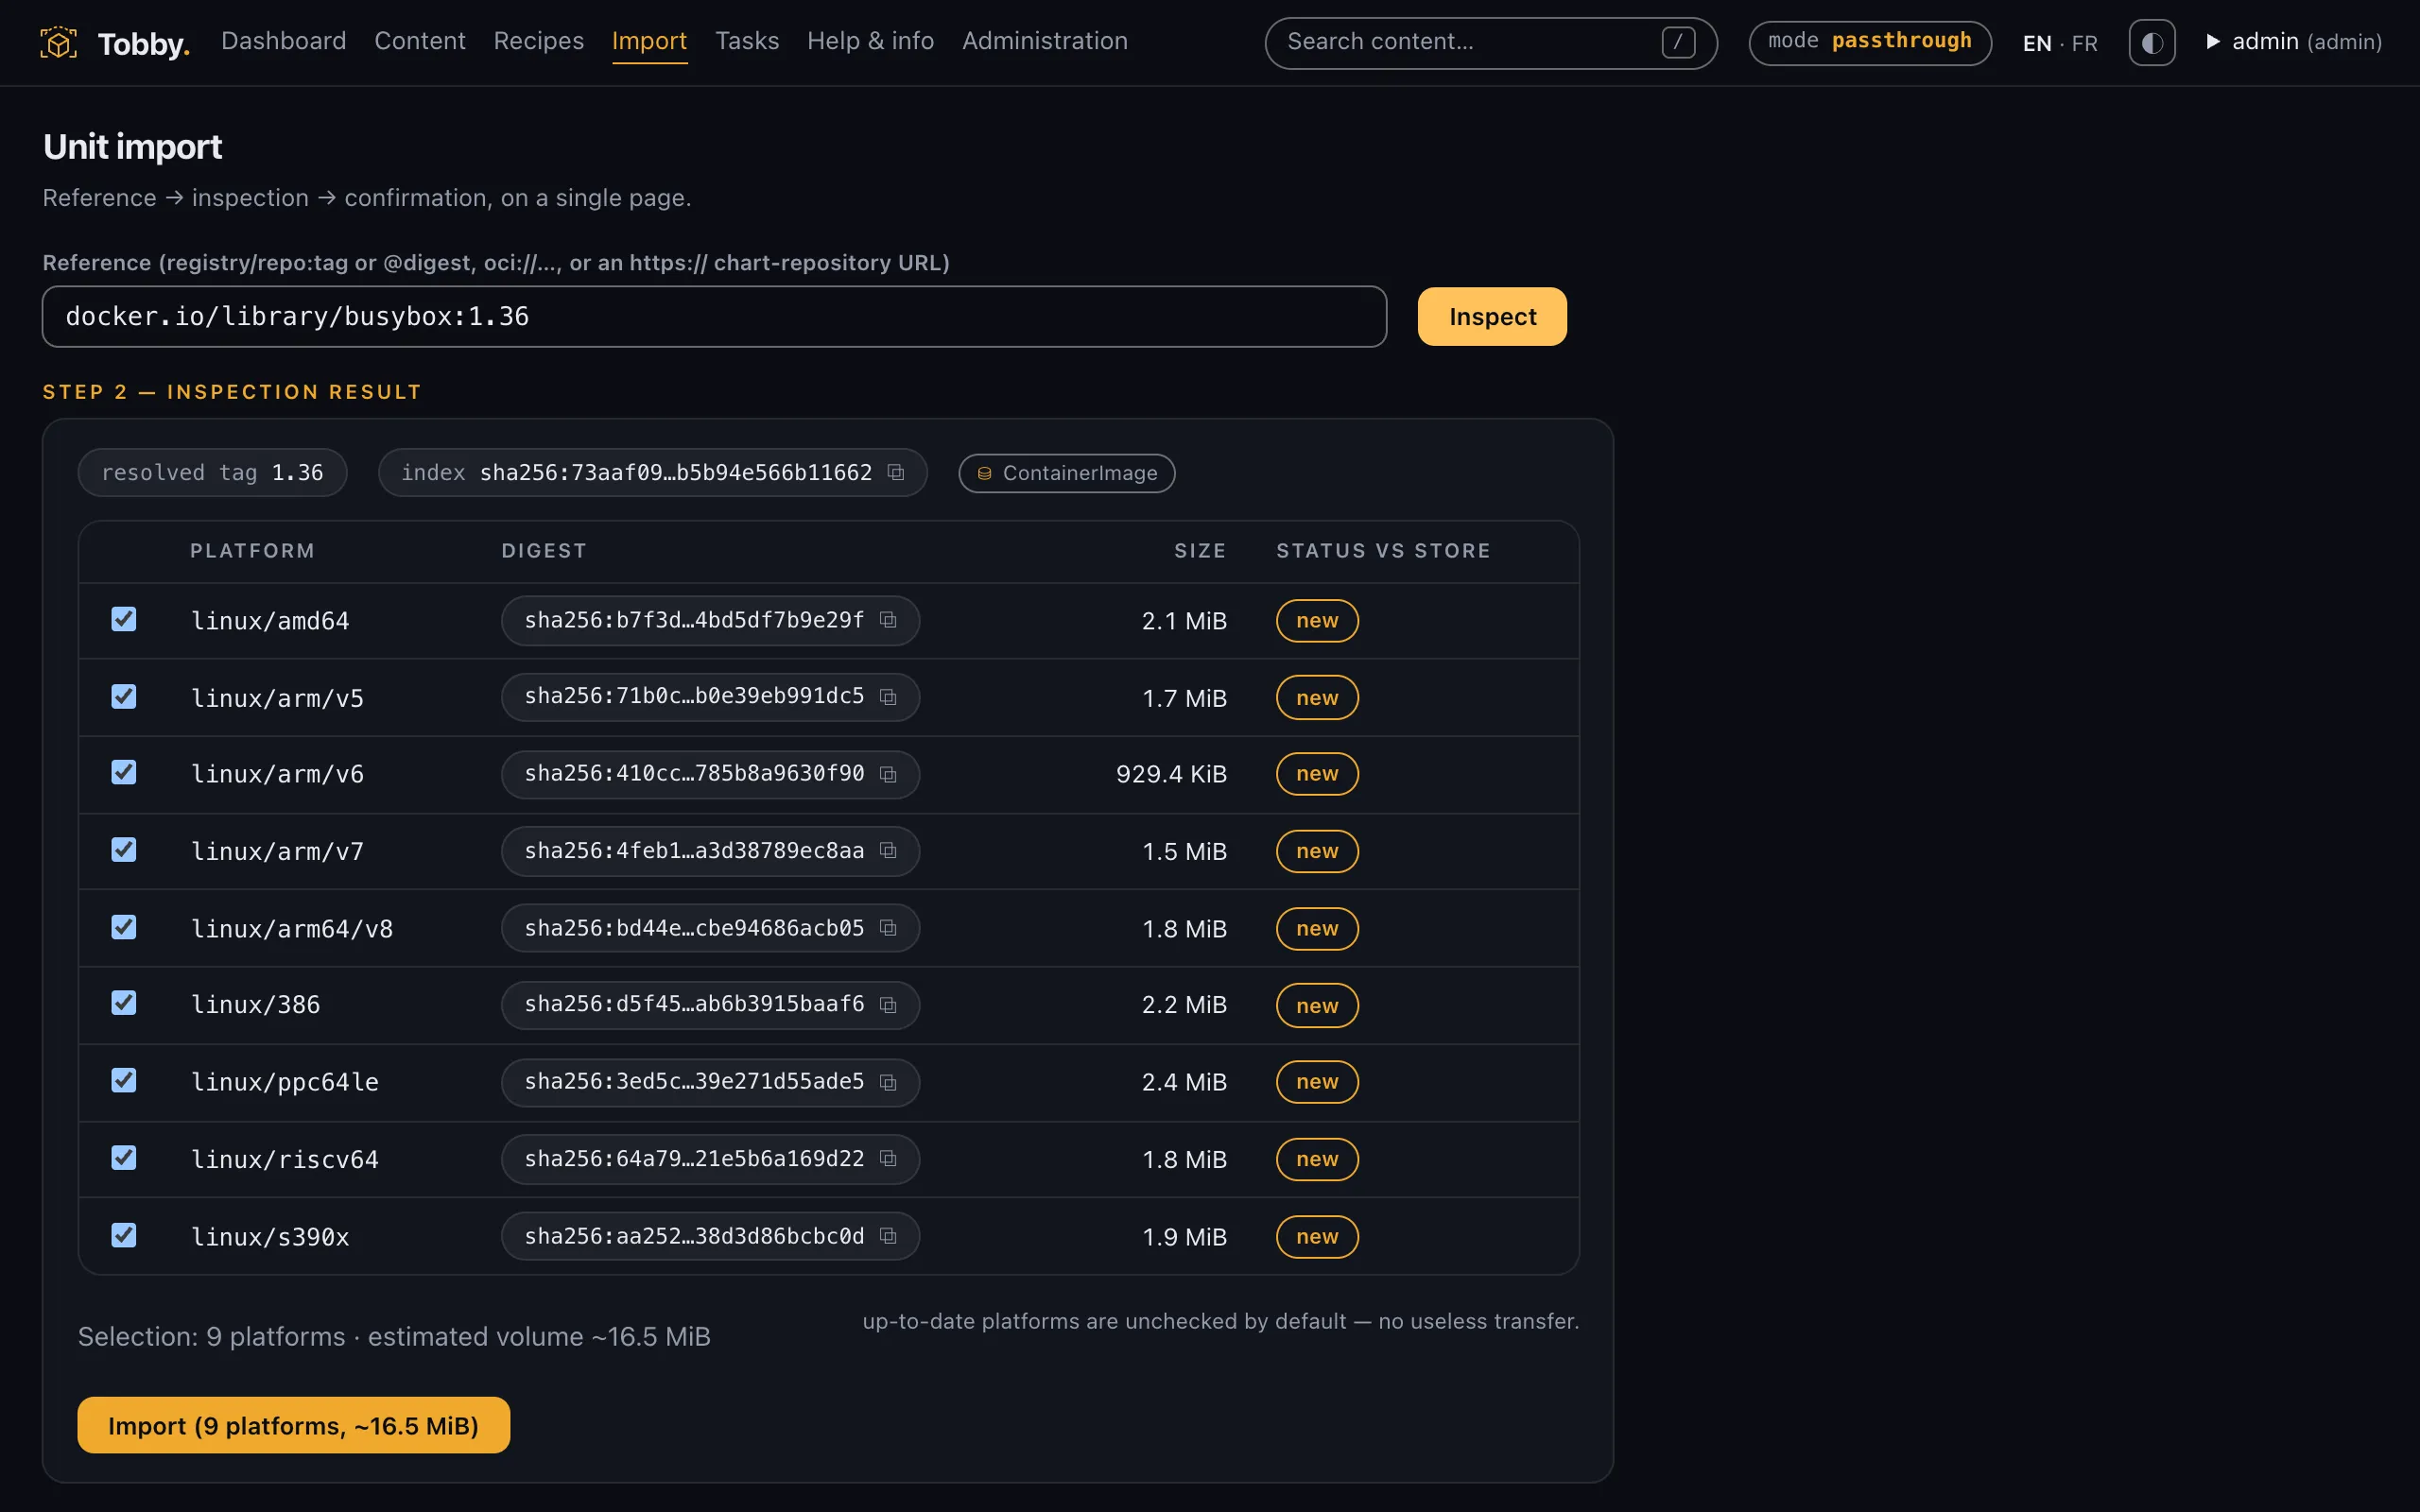Click the PLATFORM column header
2420x1512 pixels.
coord(253,551)
